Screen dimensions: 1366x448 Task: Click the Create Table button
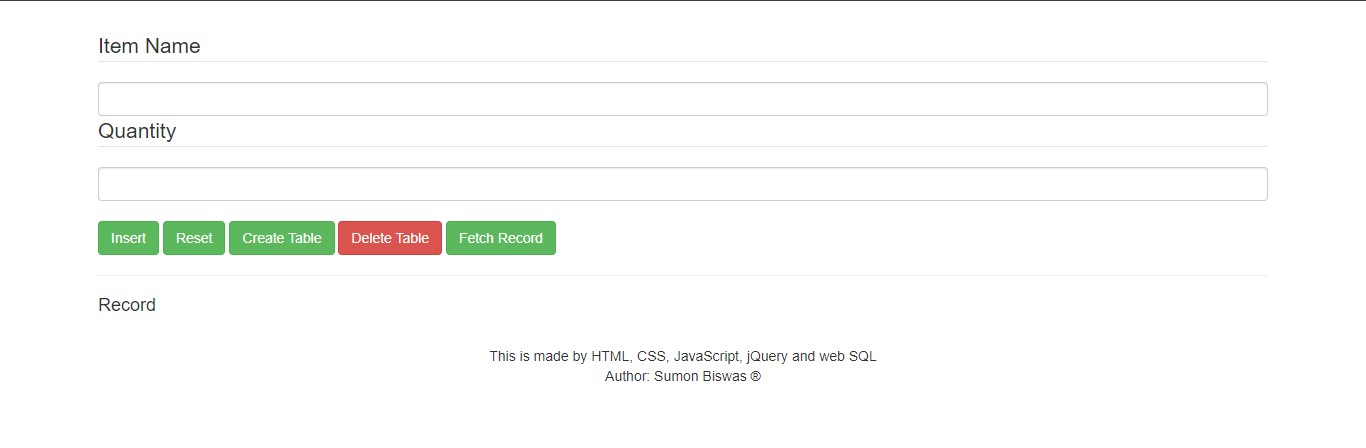[x=282, y=238]
